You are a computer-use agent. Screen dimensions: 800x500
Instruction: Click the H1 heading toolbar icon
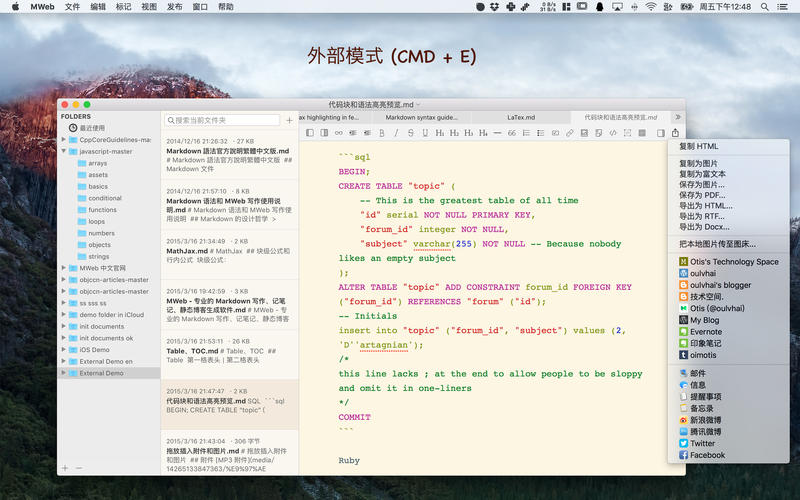click(x=440, y=132)
